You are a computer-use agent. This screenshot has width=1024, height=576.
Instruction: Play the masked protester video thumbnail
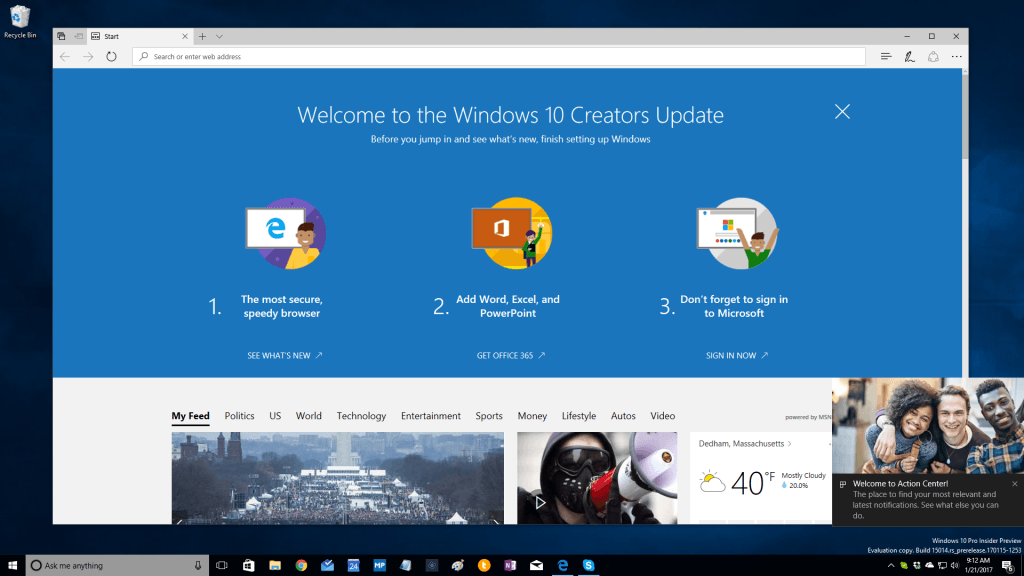[x=541, y=503]
